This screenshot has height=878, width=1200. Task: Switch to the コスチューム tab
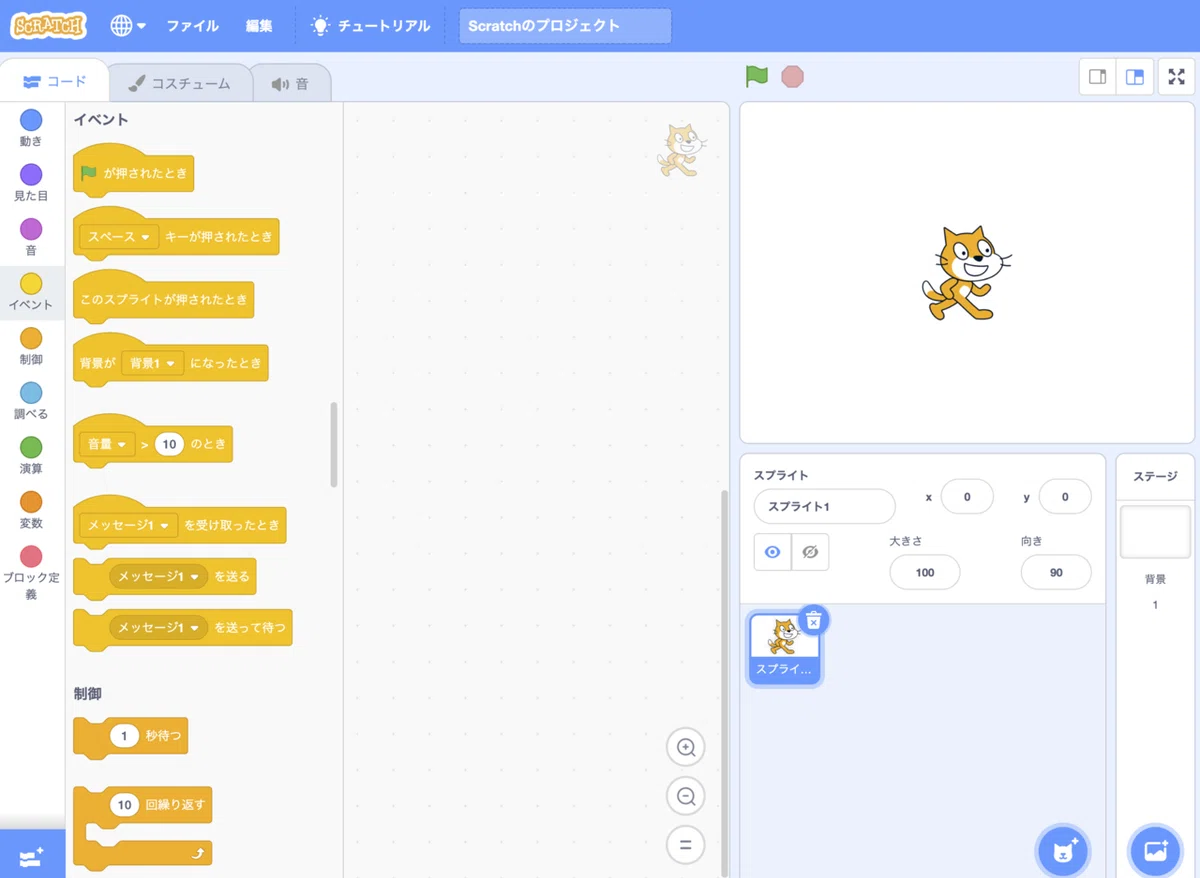(x=179, y=84)
